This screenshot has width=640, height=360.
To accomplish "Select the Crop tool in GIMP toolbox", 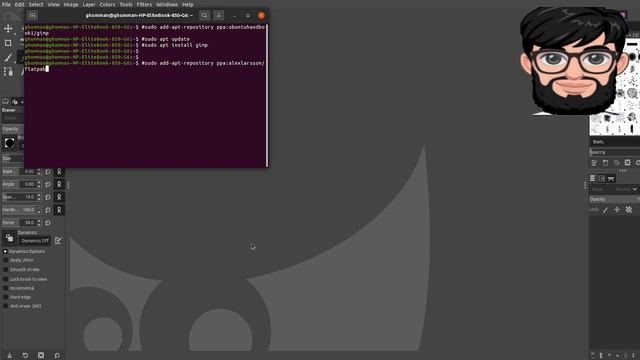I will click(x=8, y=43).
